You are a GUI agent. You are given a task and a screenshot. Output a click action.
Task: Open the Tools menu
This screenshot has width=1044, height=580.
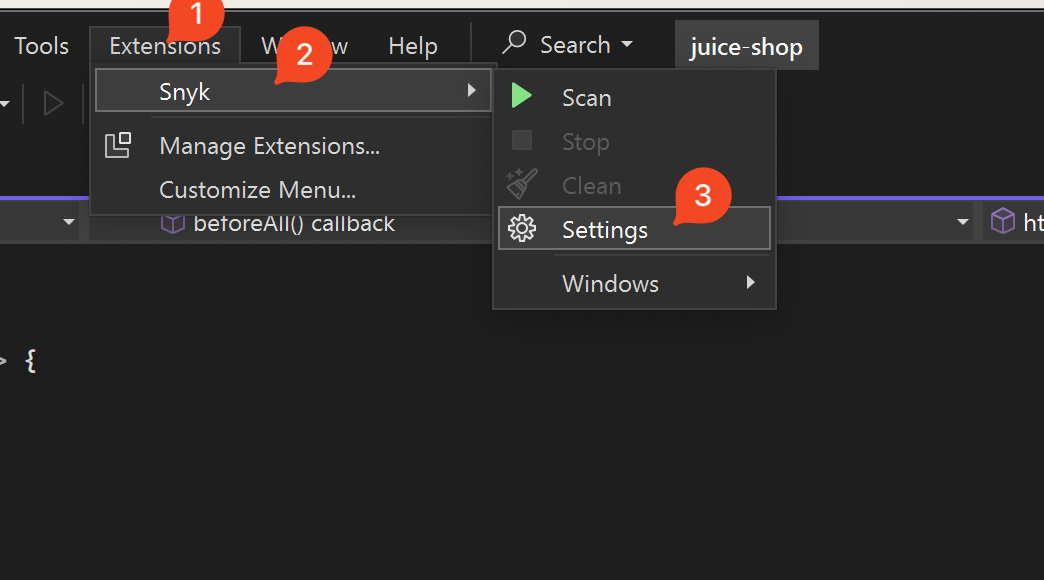pos(42,46)
